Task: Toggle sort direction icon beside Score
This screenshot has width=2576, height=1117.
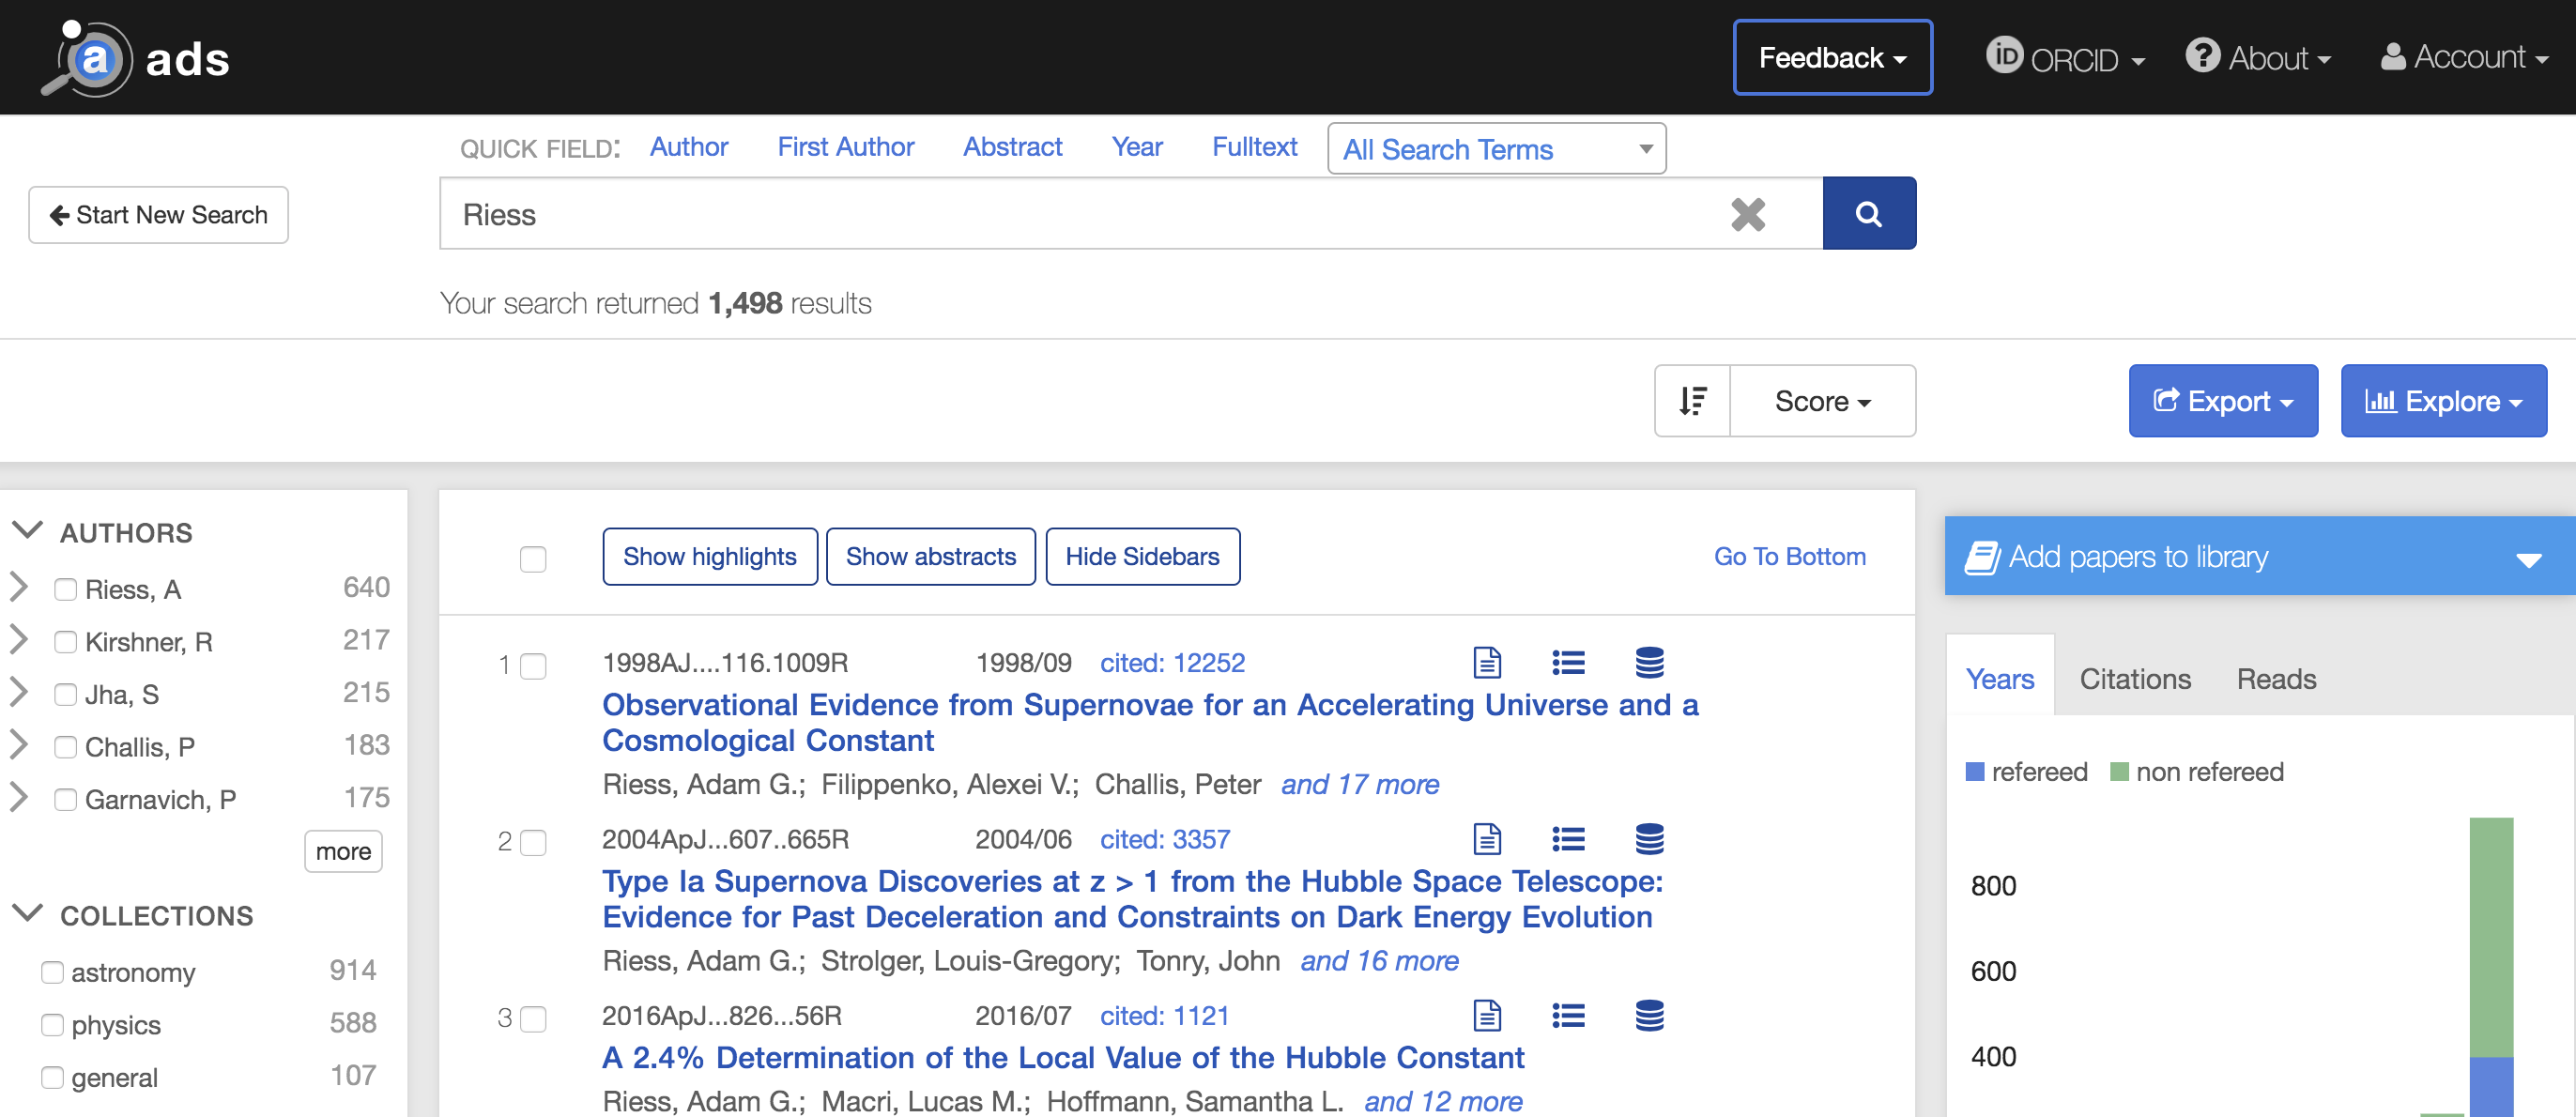Action: click(x=1692, y=401)
